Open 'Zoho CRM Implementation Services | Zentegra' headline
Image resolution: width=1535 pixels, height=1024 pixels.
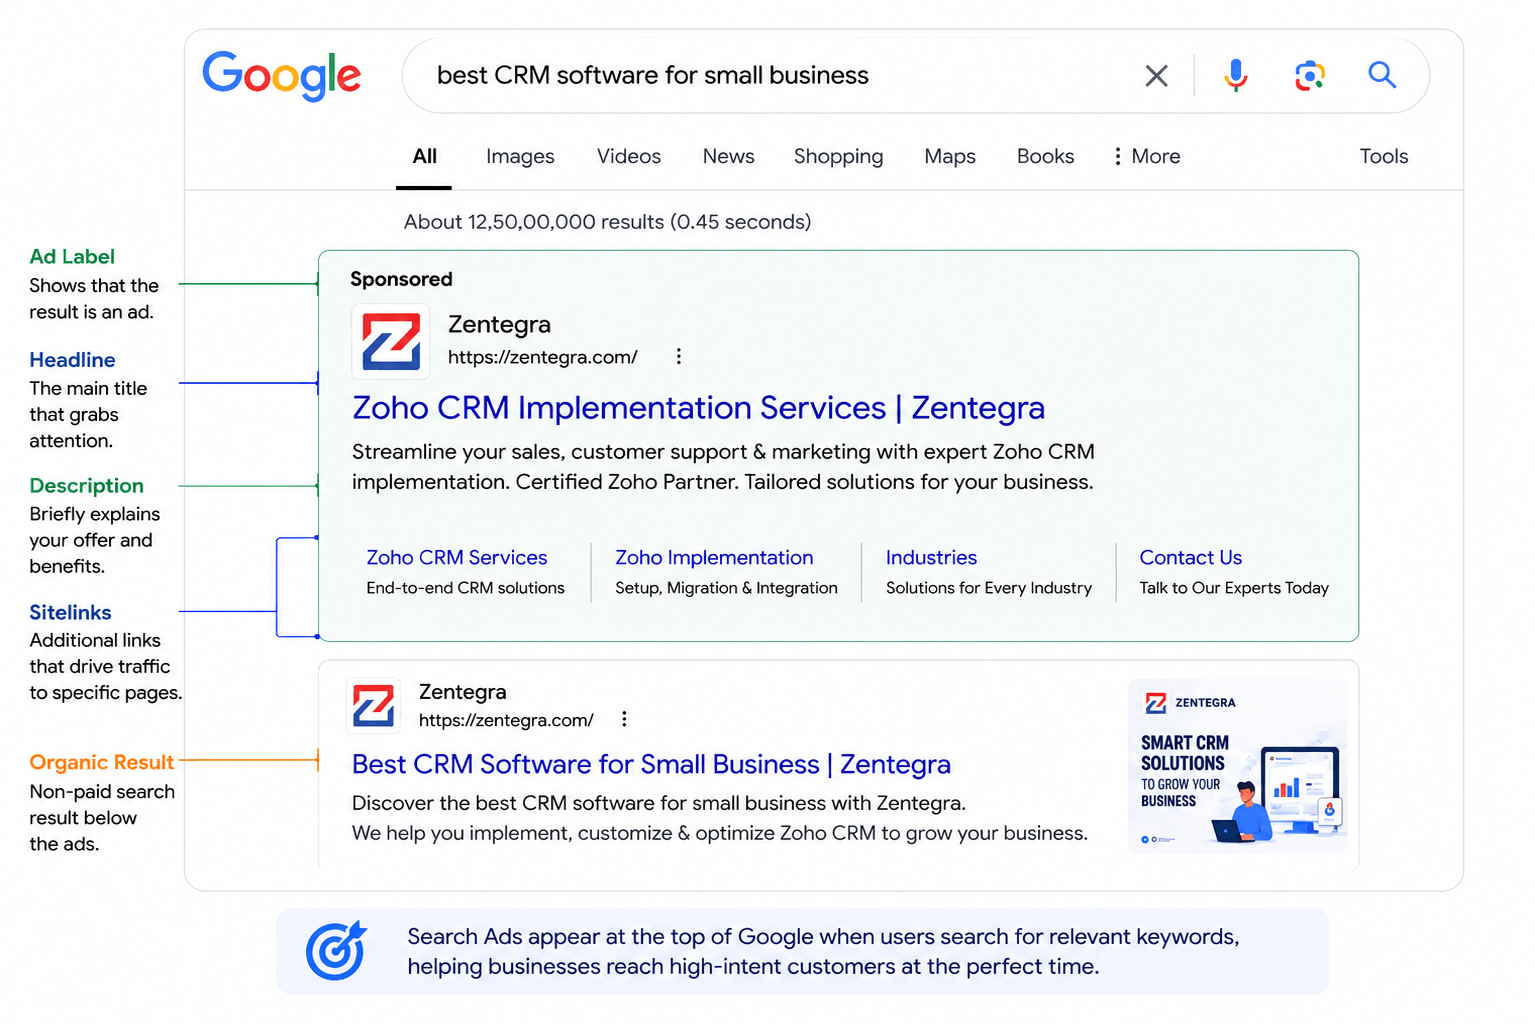[698, 408]
